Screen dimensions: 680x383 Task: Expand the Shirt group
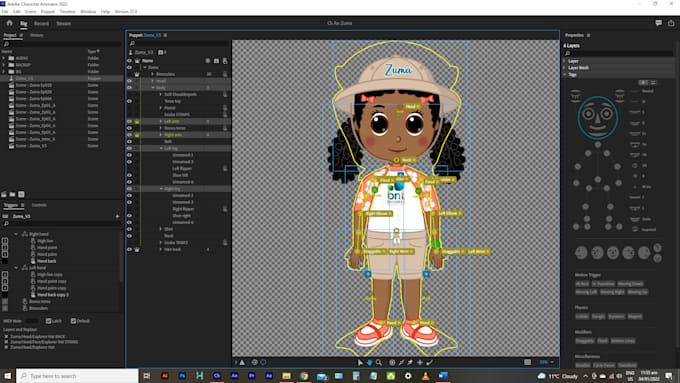[161, 229]
